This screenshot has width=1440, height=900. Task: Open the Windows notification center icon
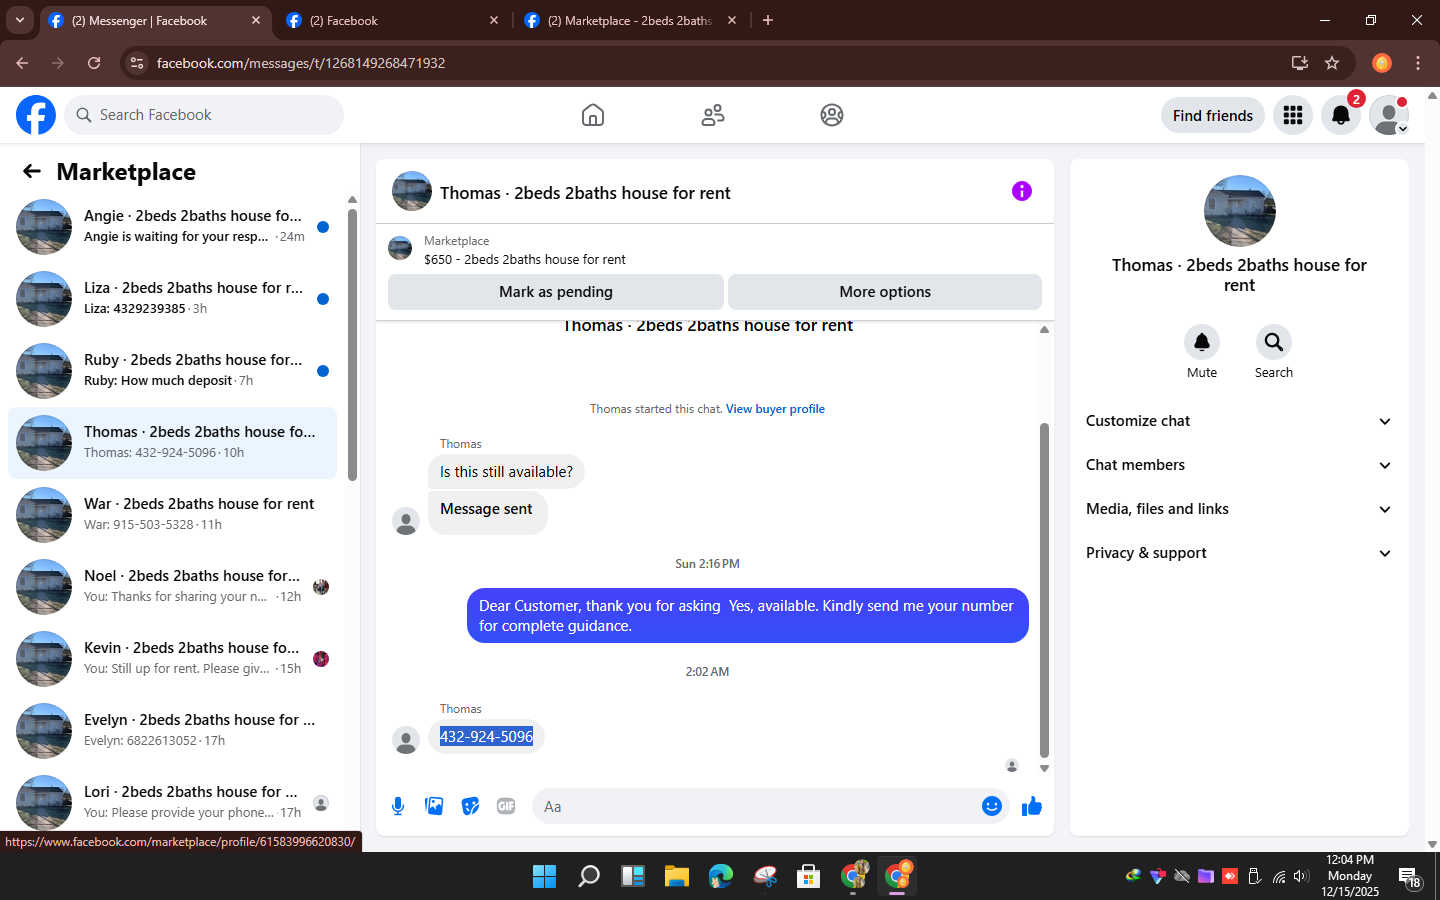click(1410, 877)
